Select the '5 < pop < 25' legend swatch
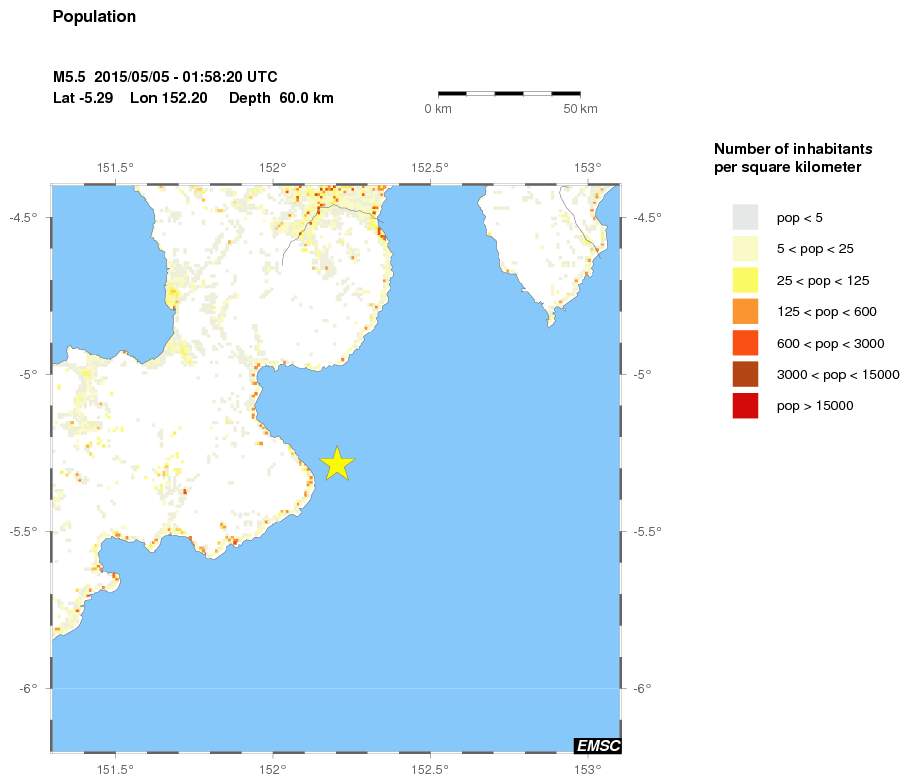Image resolution: width=910 pixels, height=784 pixels. click(x=745, y=249)
